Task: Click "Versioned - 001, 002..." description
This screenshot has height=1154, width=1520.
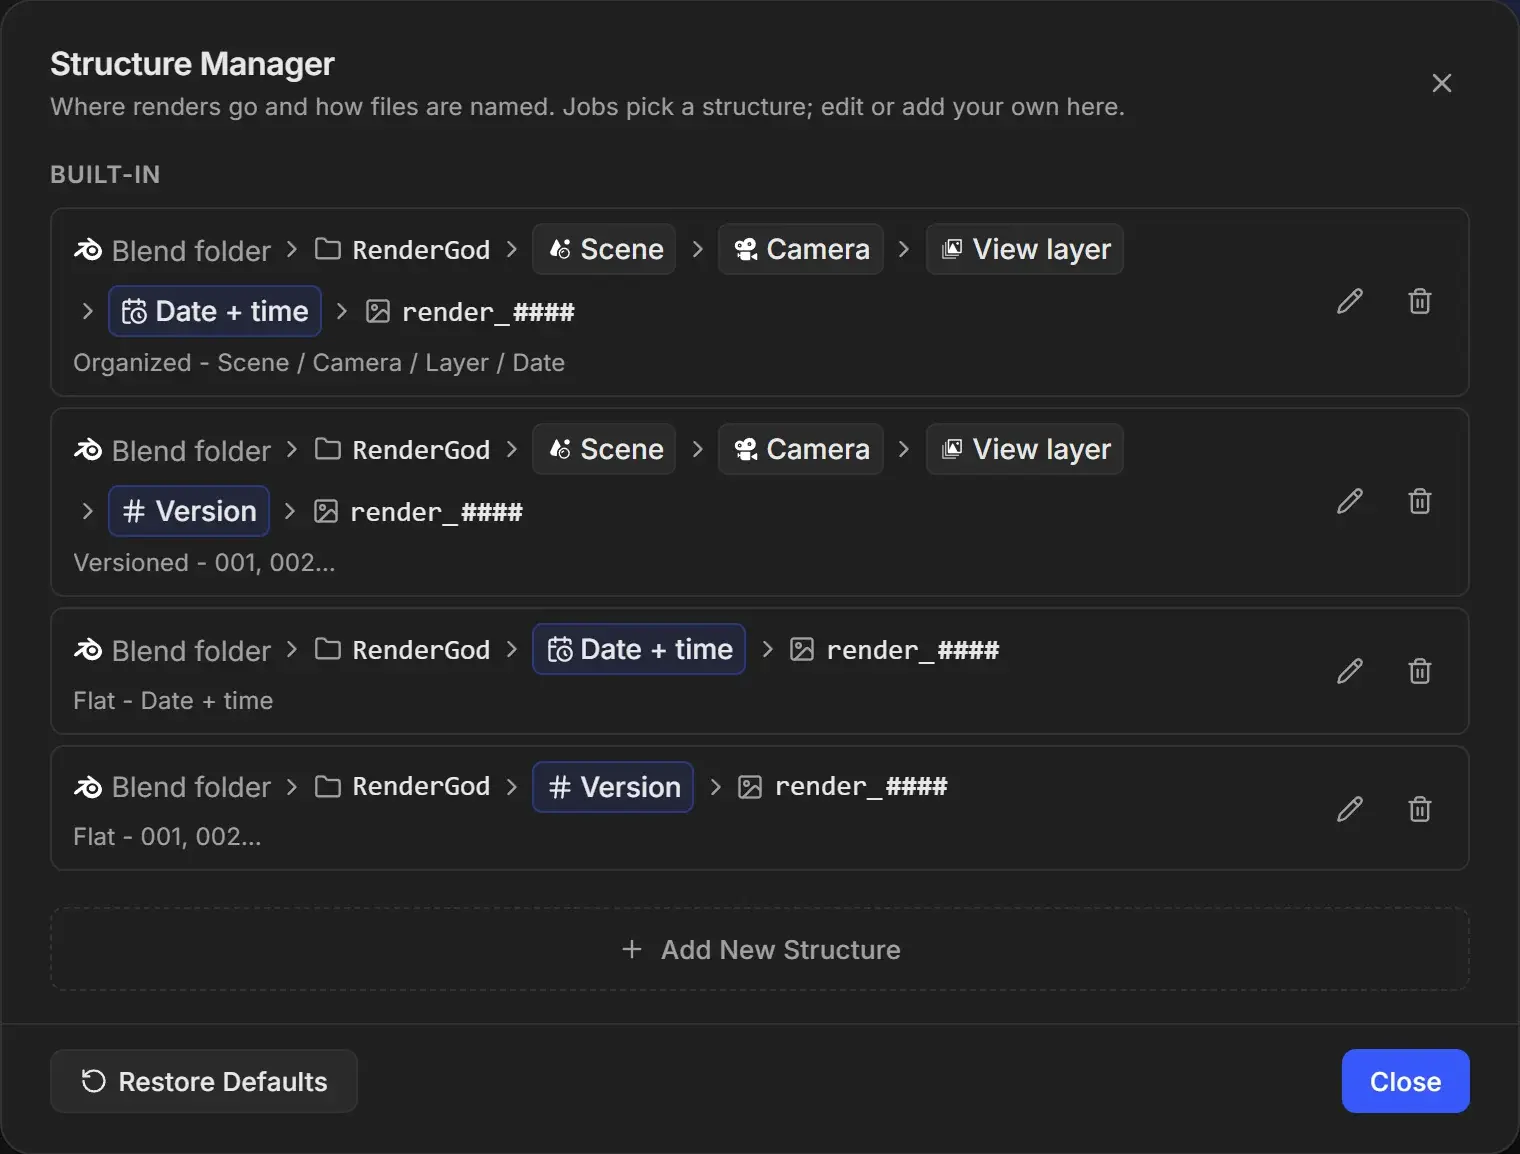Action: click(204, 563)
